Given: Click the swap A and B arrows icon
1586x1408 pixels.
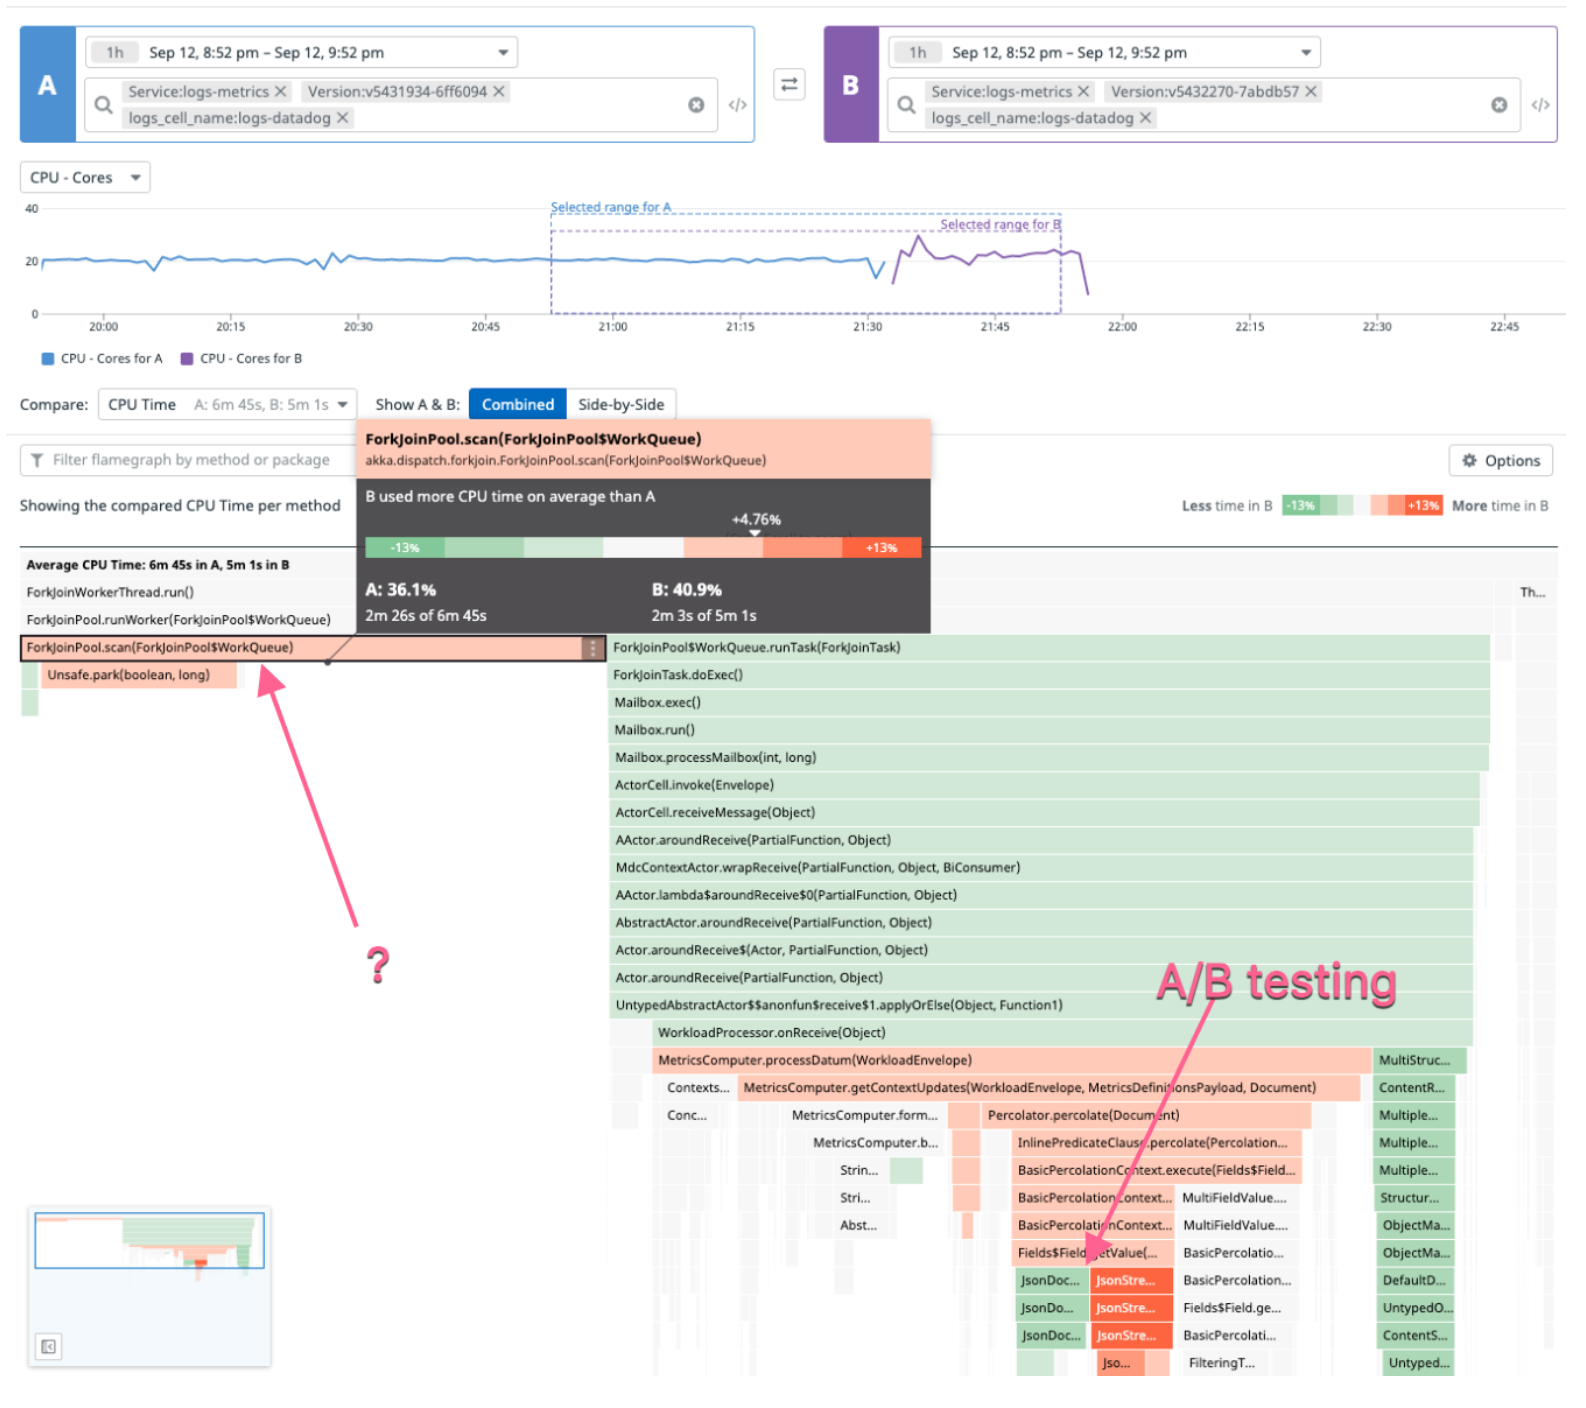Looking at the screenshot, I should pos(789,85).
